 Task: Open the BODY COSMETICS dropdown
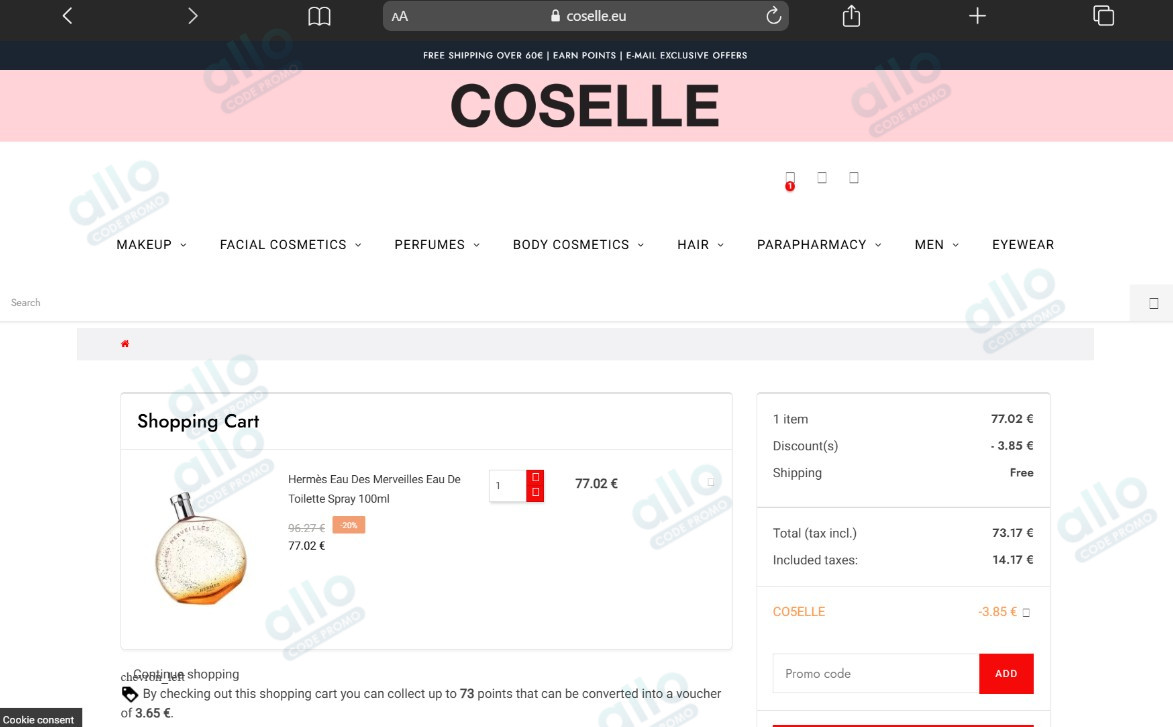click(x=571, y=244)
